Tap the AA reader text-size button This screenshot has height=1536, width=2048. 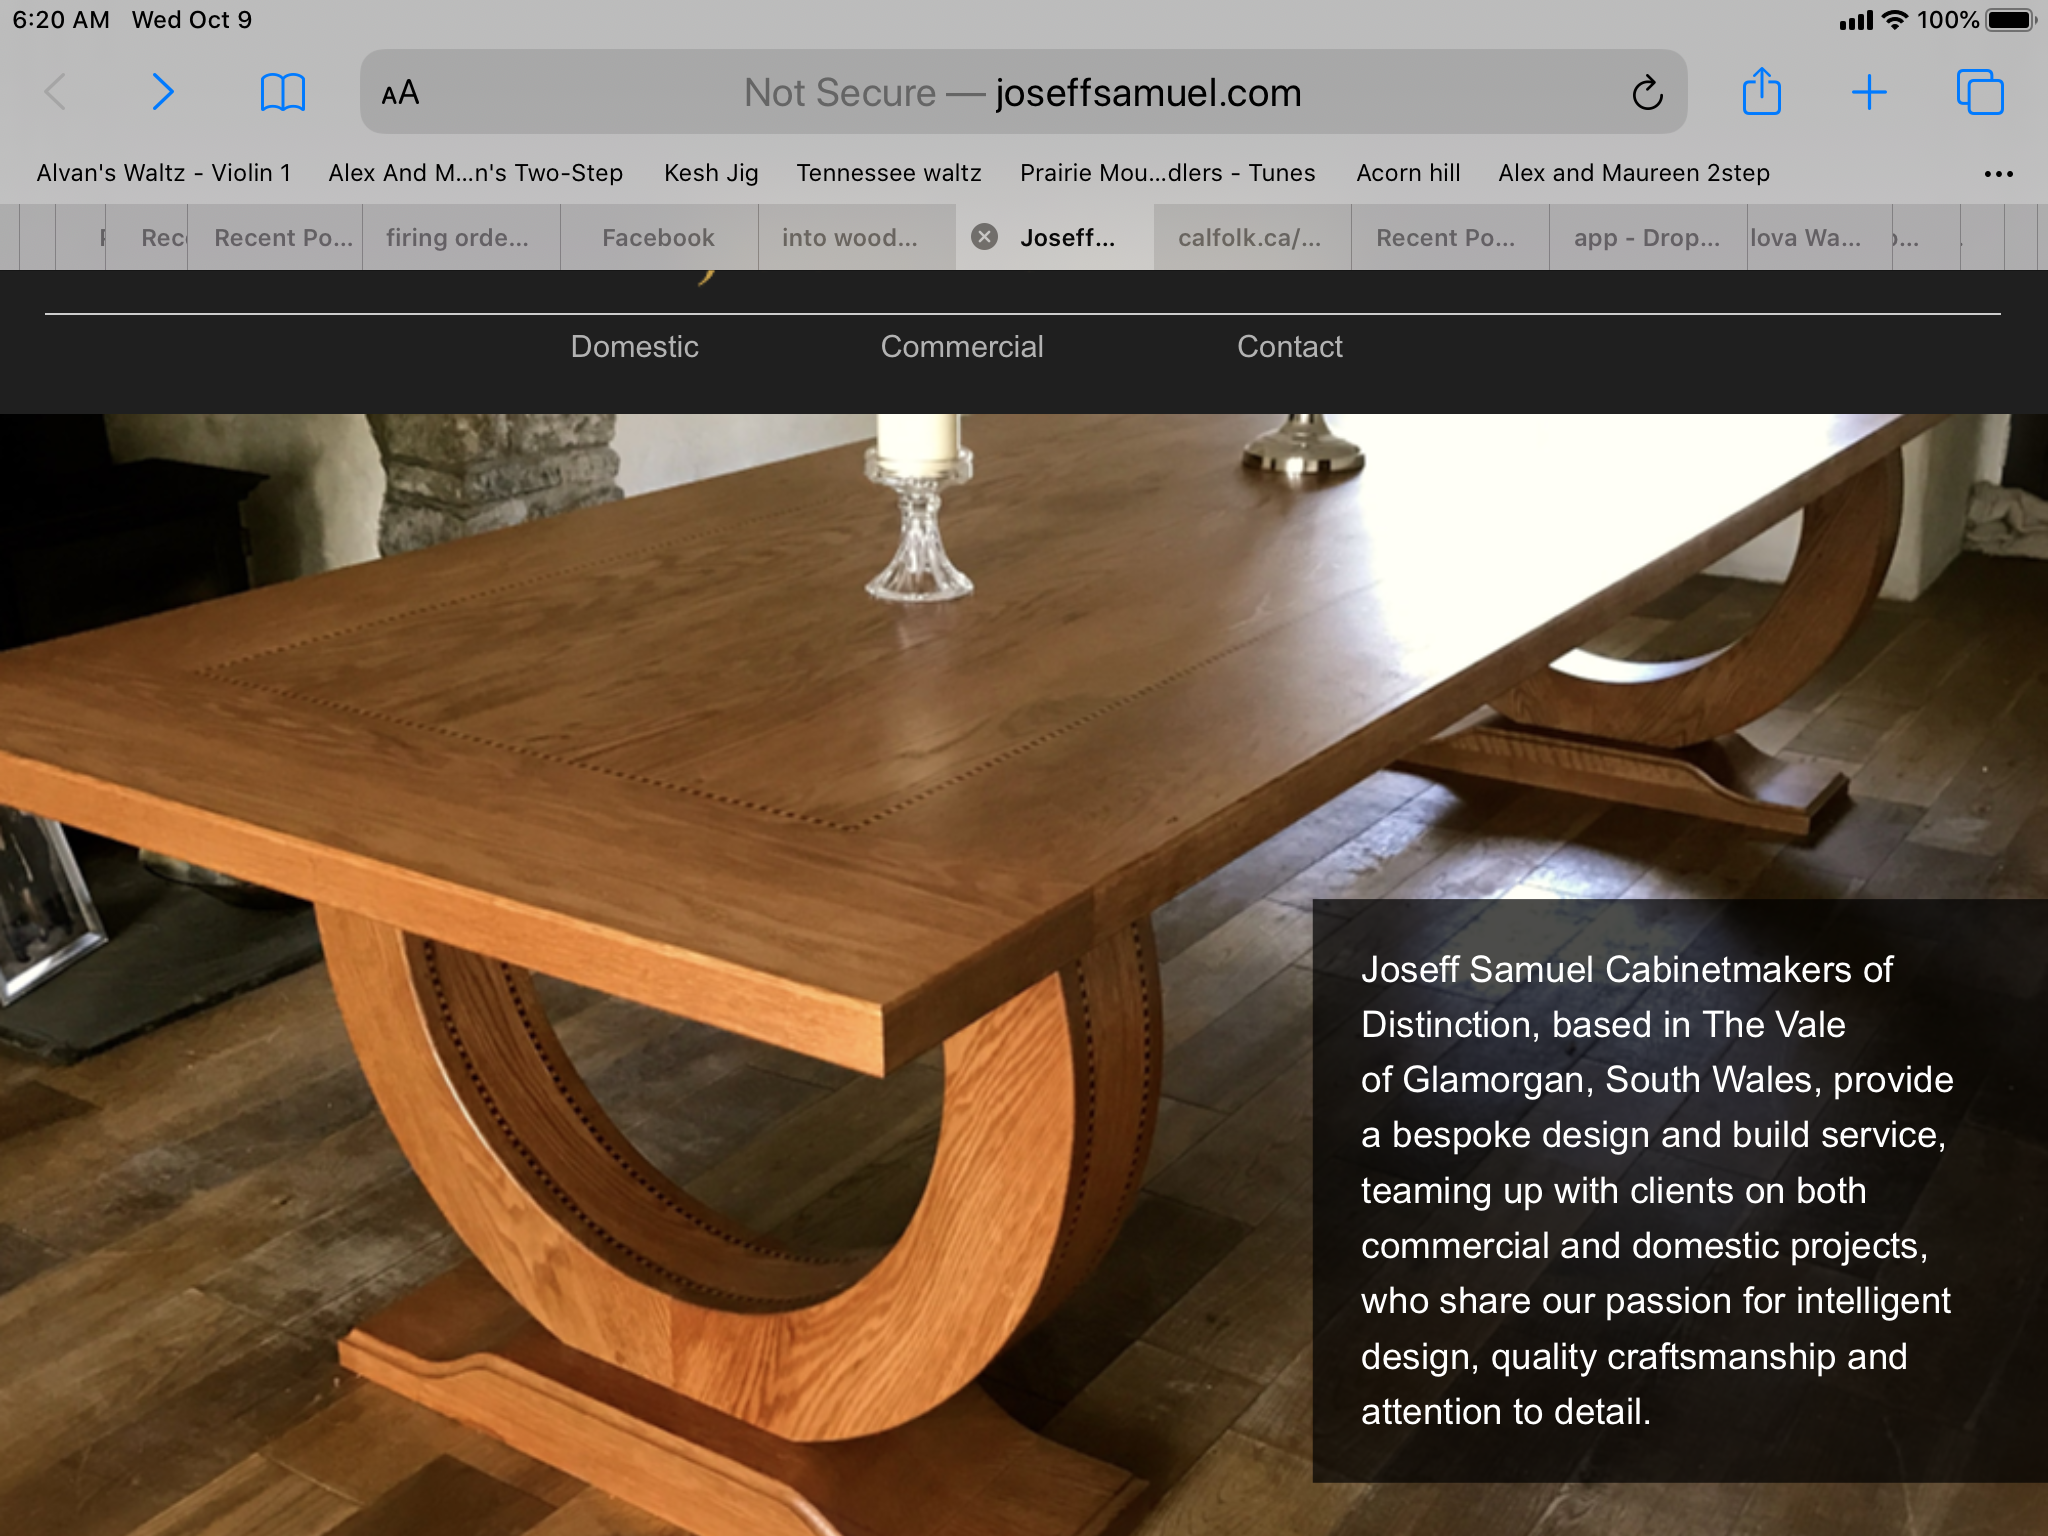point(400,93)
